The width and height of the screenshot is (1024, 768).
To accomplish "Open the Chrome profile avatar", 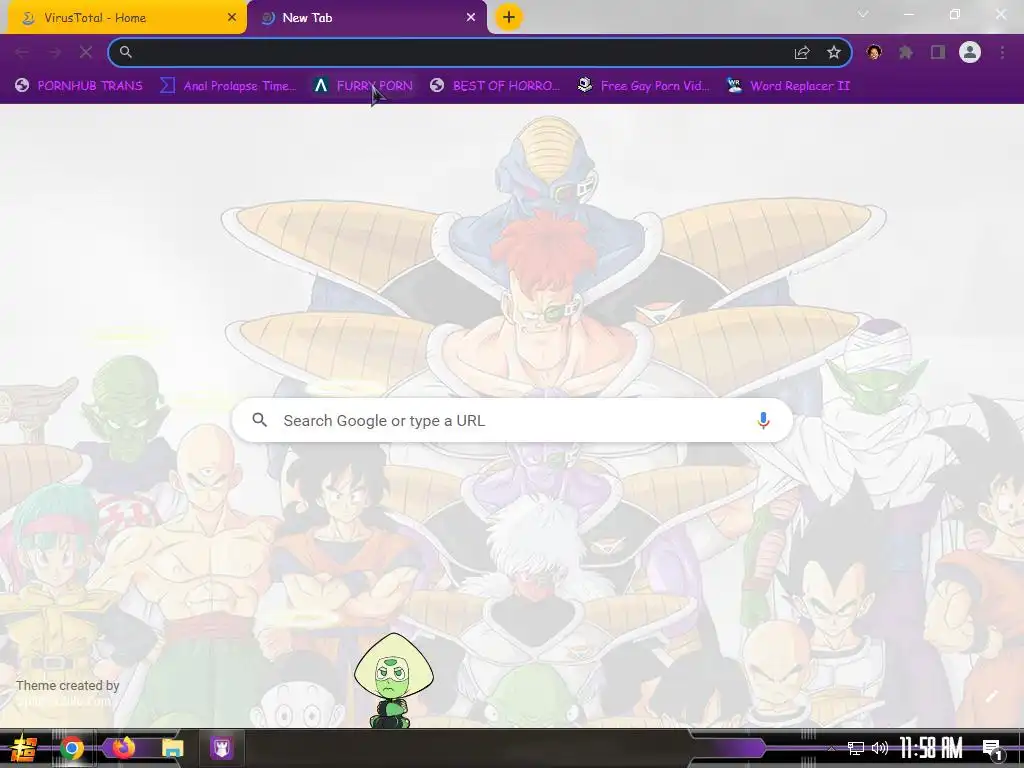I will [970, 52].
